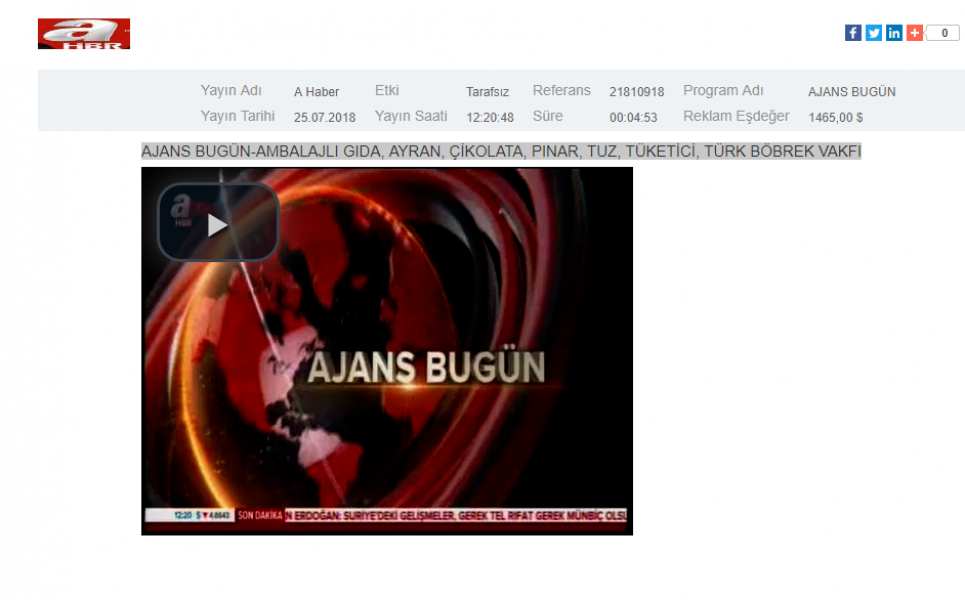The image size is (965, 600).
Task: Click the 'Etki' label
Action: click(387, 90)
